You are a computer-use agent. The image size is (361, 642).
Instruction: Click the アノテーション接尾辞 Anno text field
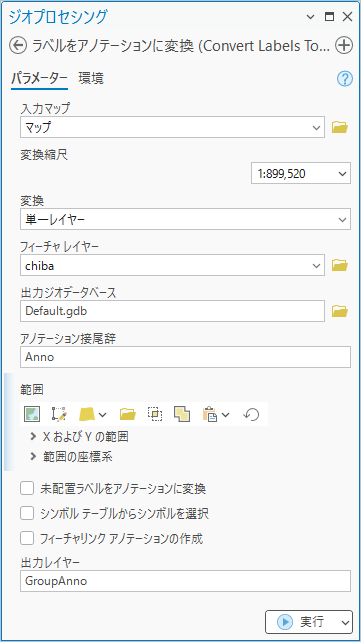pos(185,357)
